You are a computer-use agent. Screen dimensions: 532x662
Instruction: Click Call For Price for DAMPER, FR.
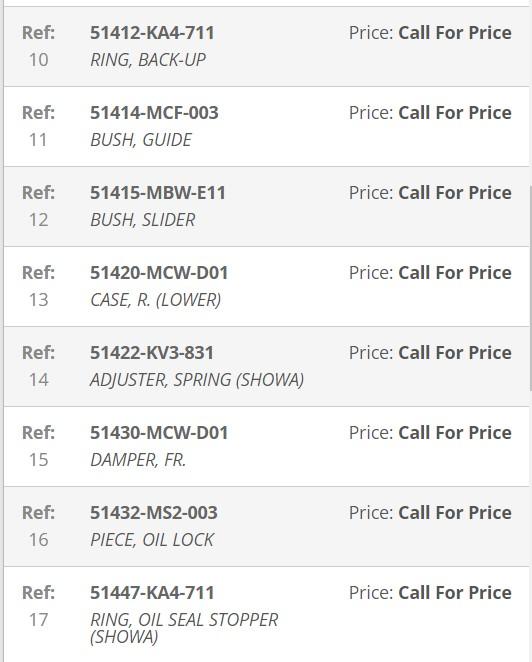(x=455, y=433)
